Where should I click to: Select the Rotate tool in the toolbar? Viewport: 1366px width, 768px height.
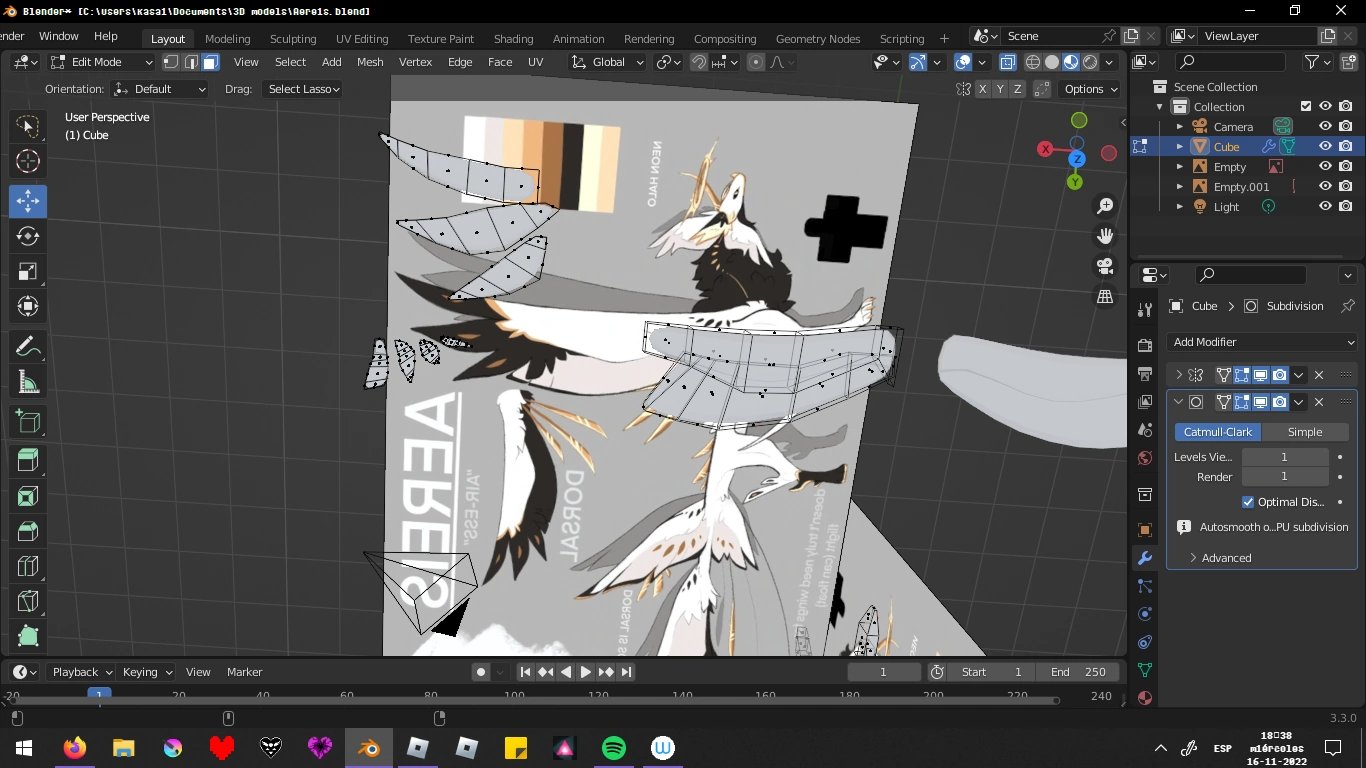tap(27, 236)
